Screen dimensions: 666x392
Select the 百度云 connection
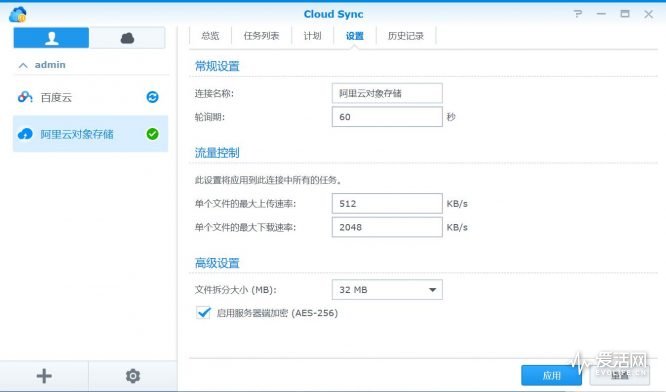pyautogui.click(x=90, y=97)
